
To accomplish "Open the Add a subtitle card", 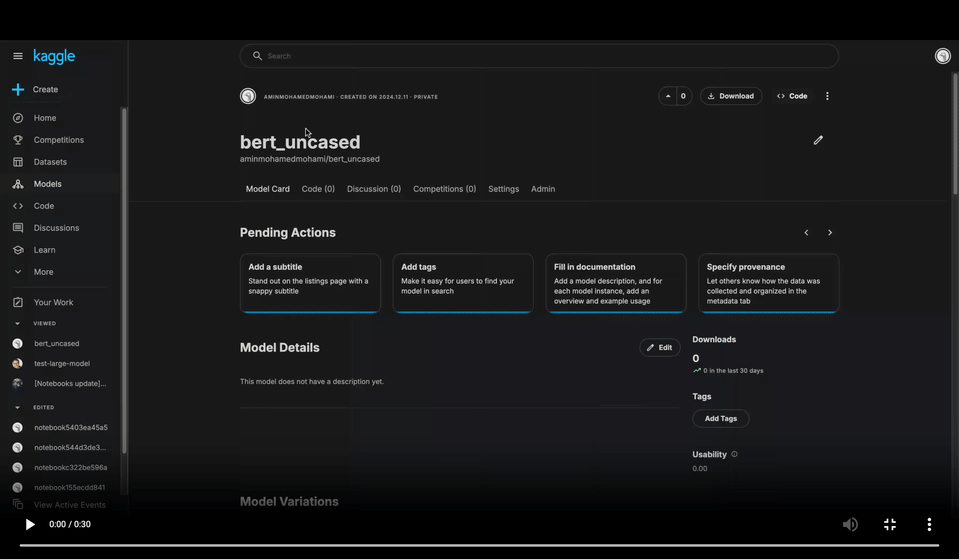I will coord(310,283).
